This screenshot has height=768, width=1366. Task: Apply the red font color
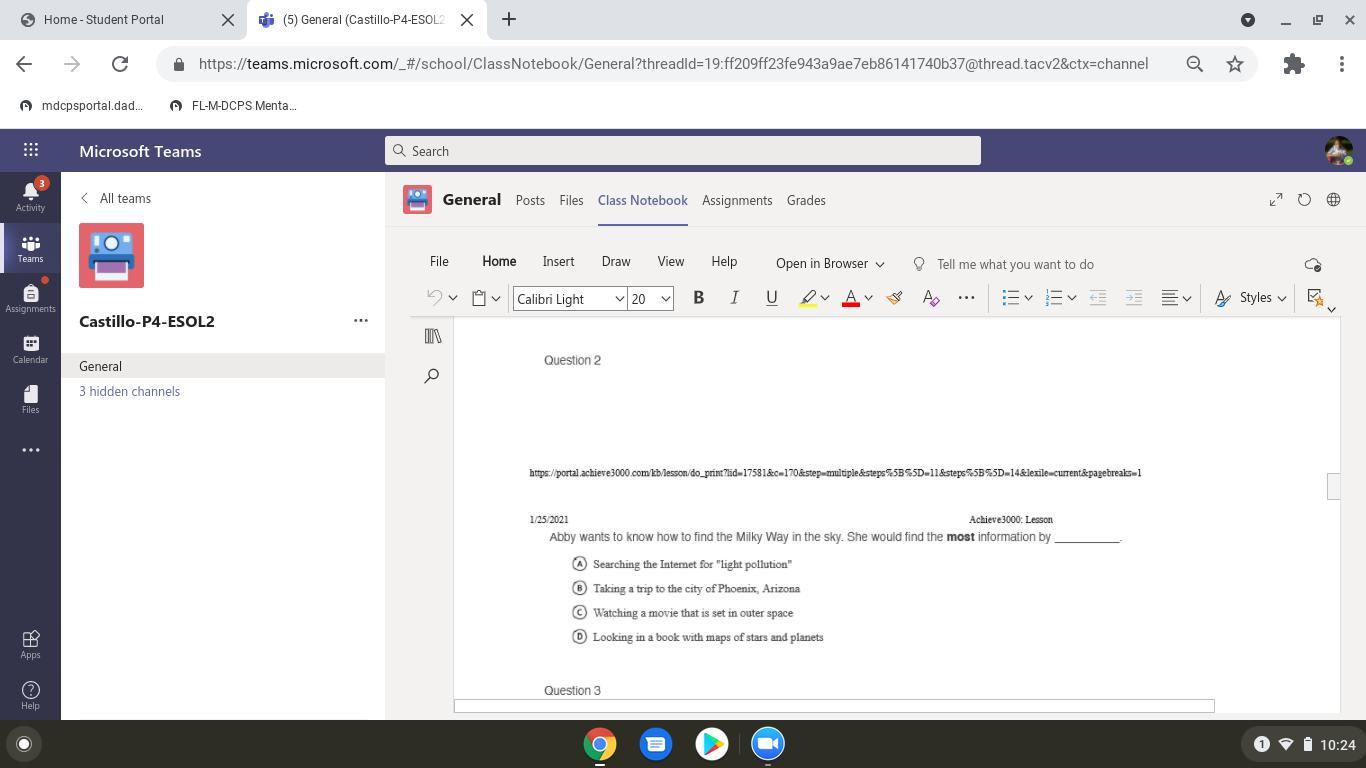pyautogui.click(x=851, y=298)
